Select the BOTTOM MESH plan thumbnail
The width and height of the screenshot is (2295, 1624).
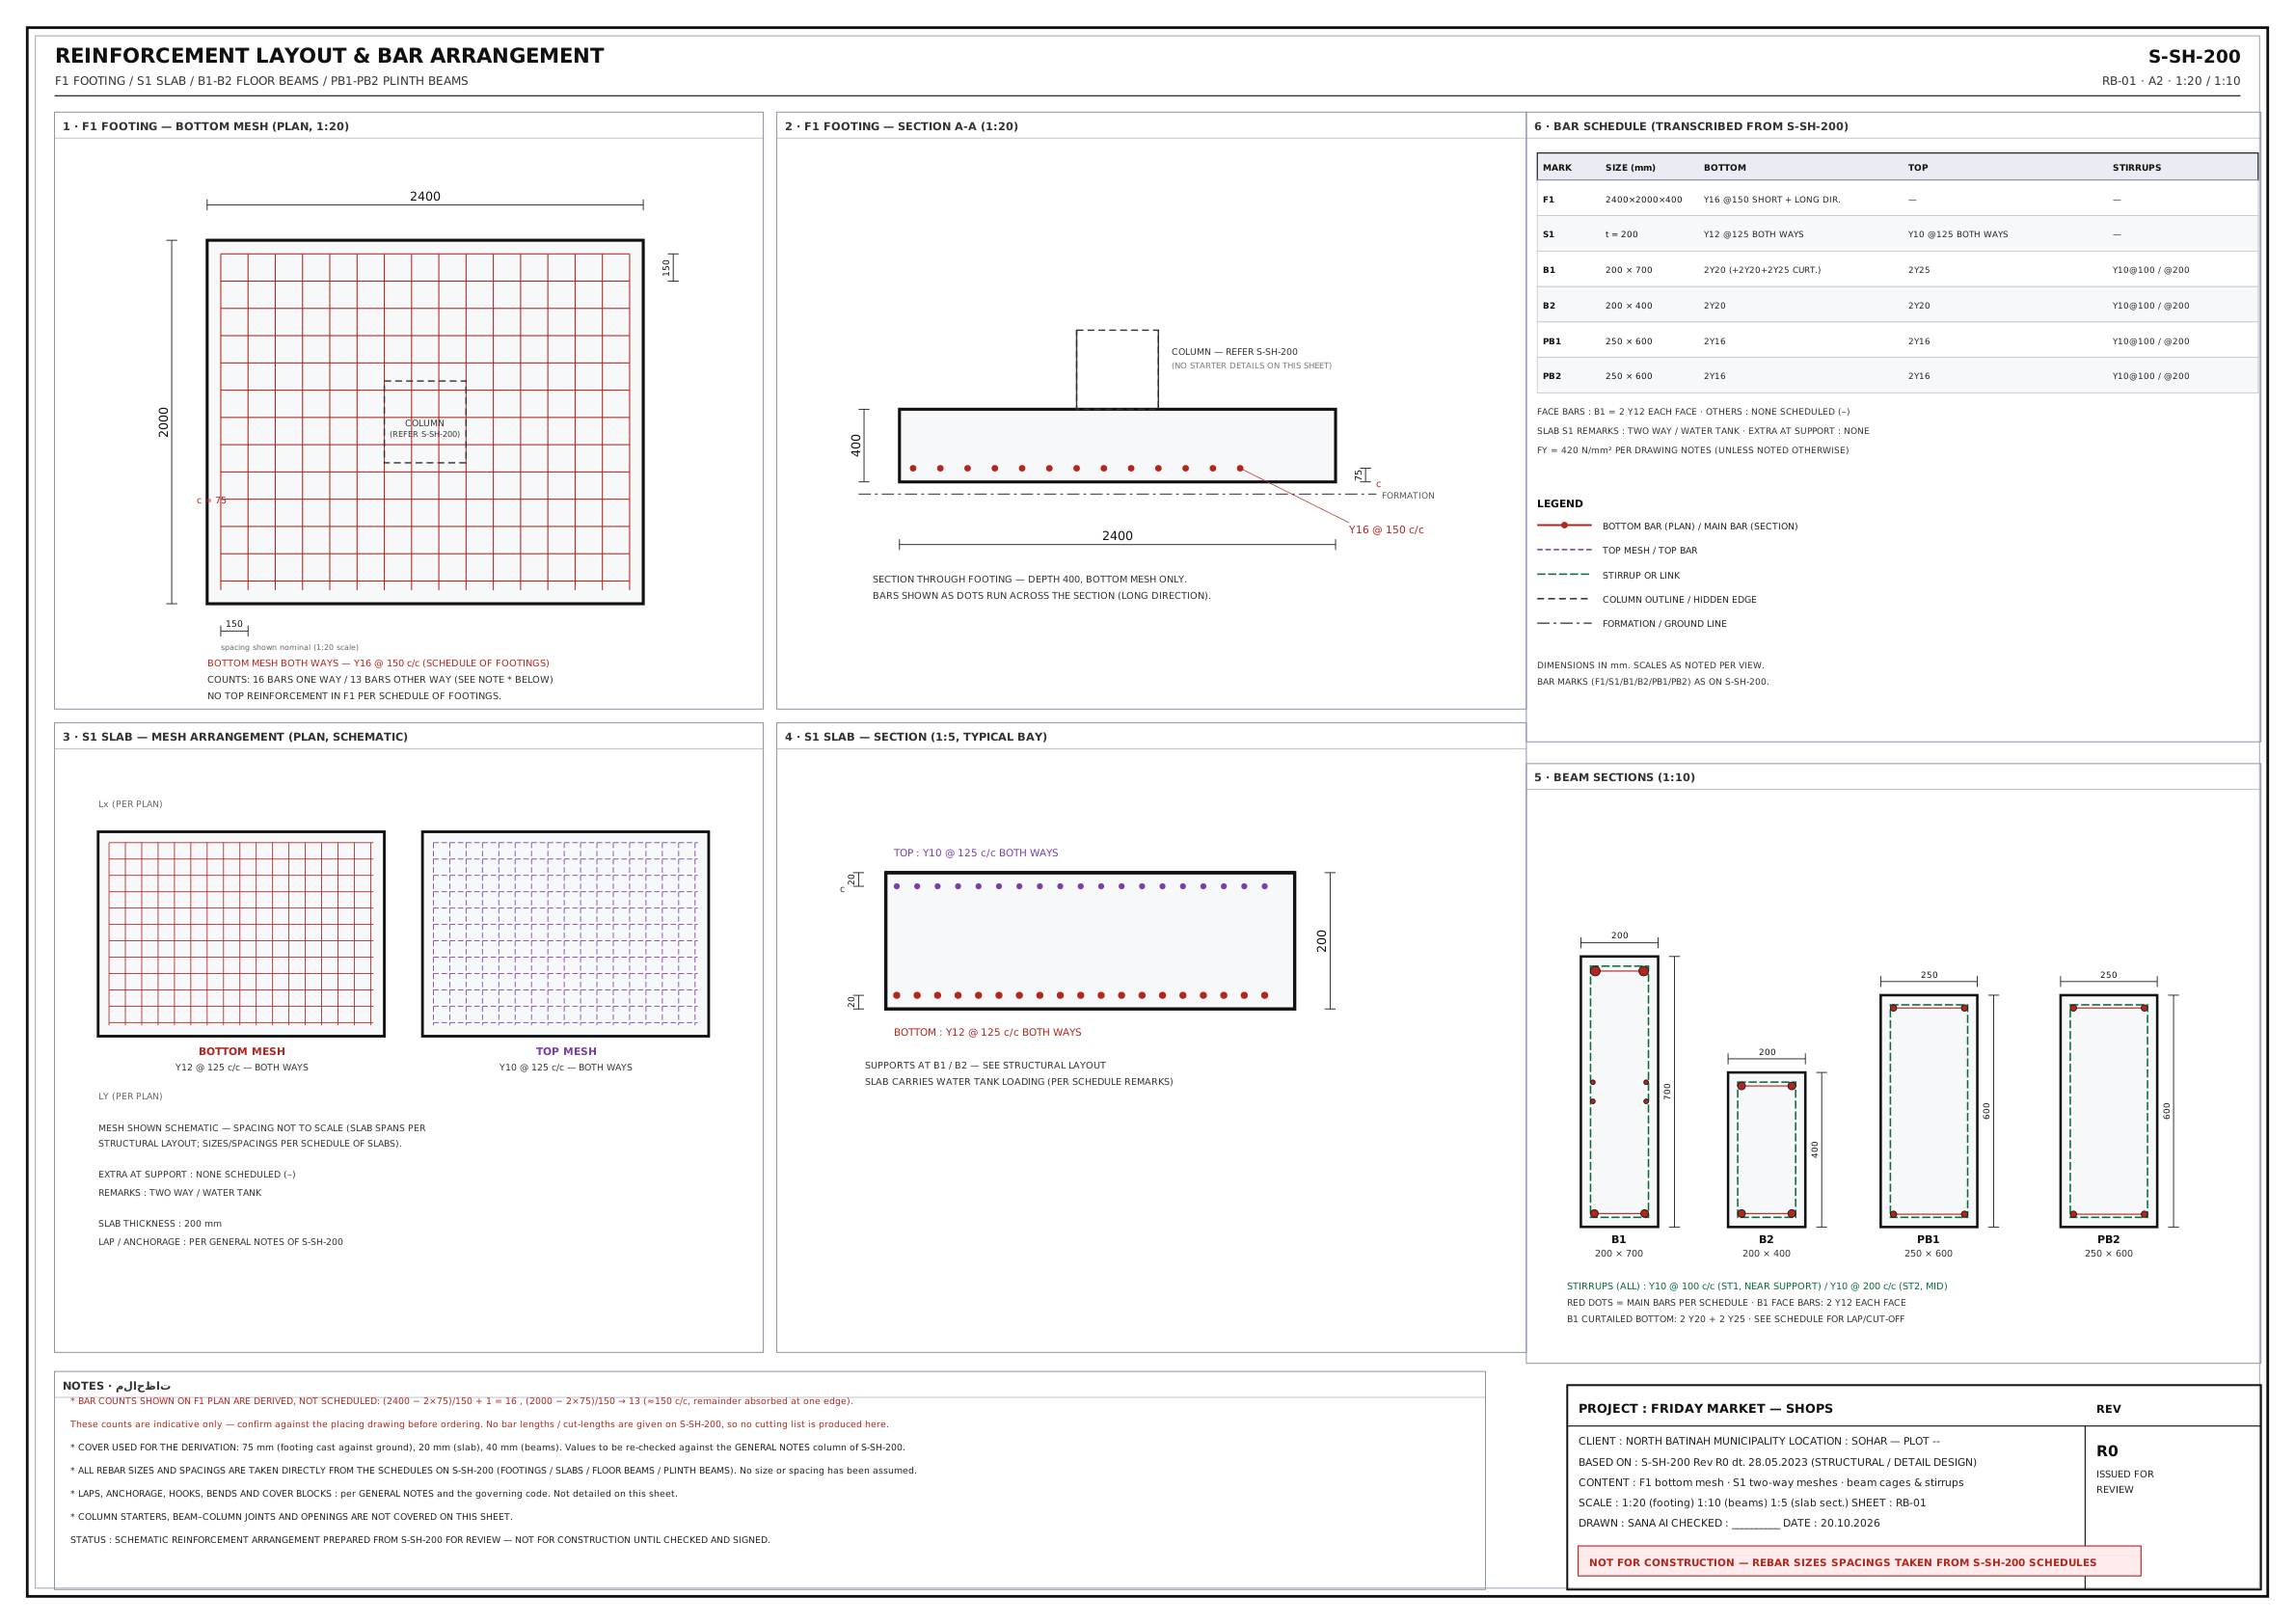pos(241,934)
